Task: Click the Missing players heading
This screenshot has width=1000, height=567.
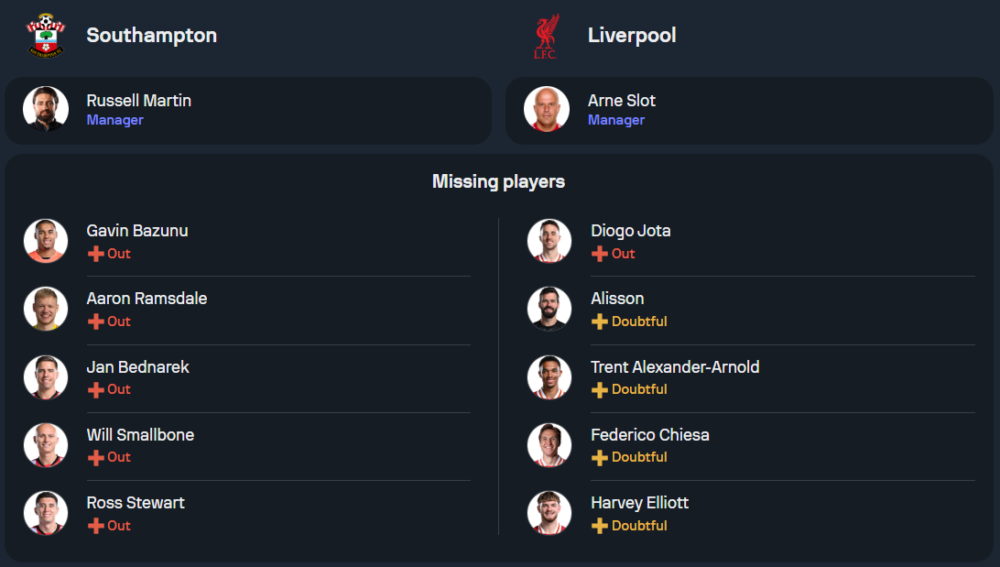Action: tap(498, 181)
